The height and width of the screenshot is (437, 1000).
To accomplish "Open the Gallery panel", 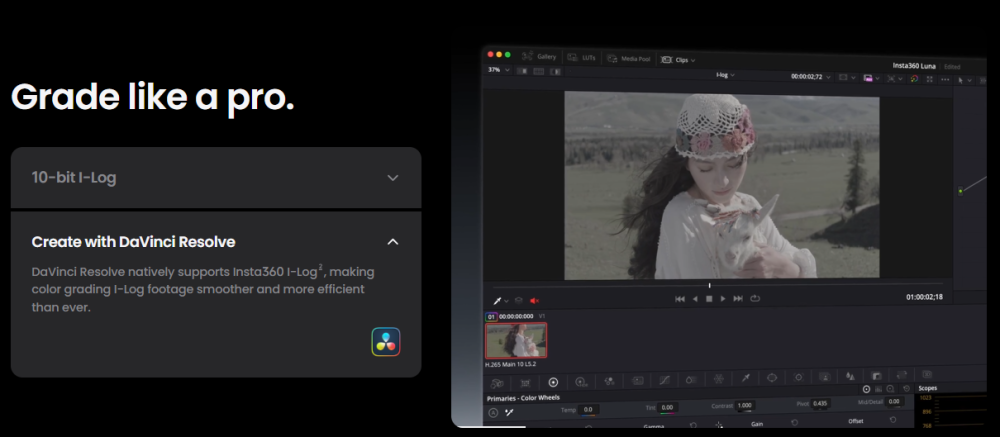I will coord(539,57).
